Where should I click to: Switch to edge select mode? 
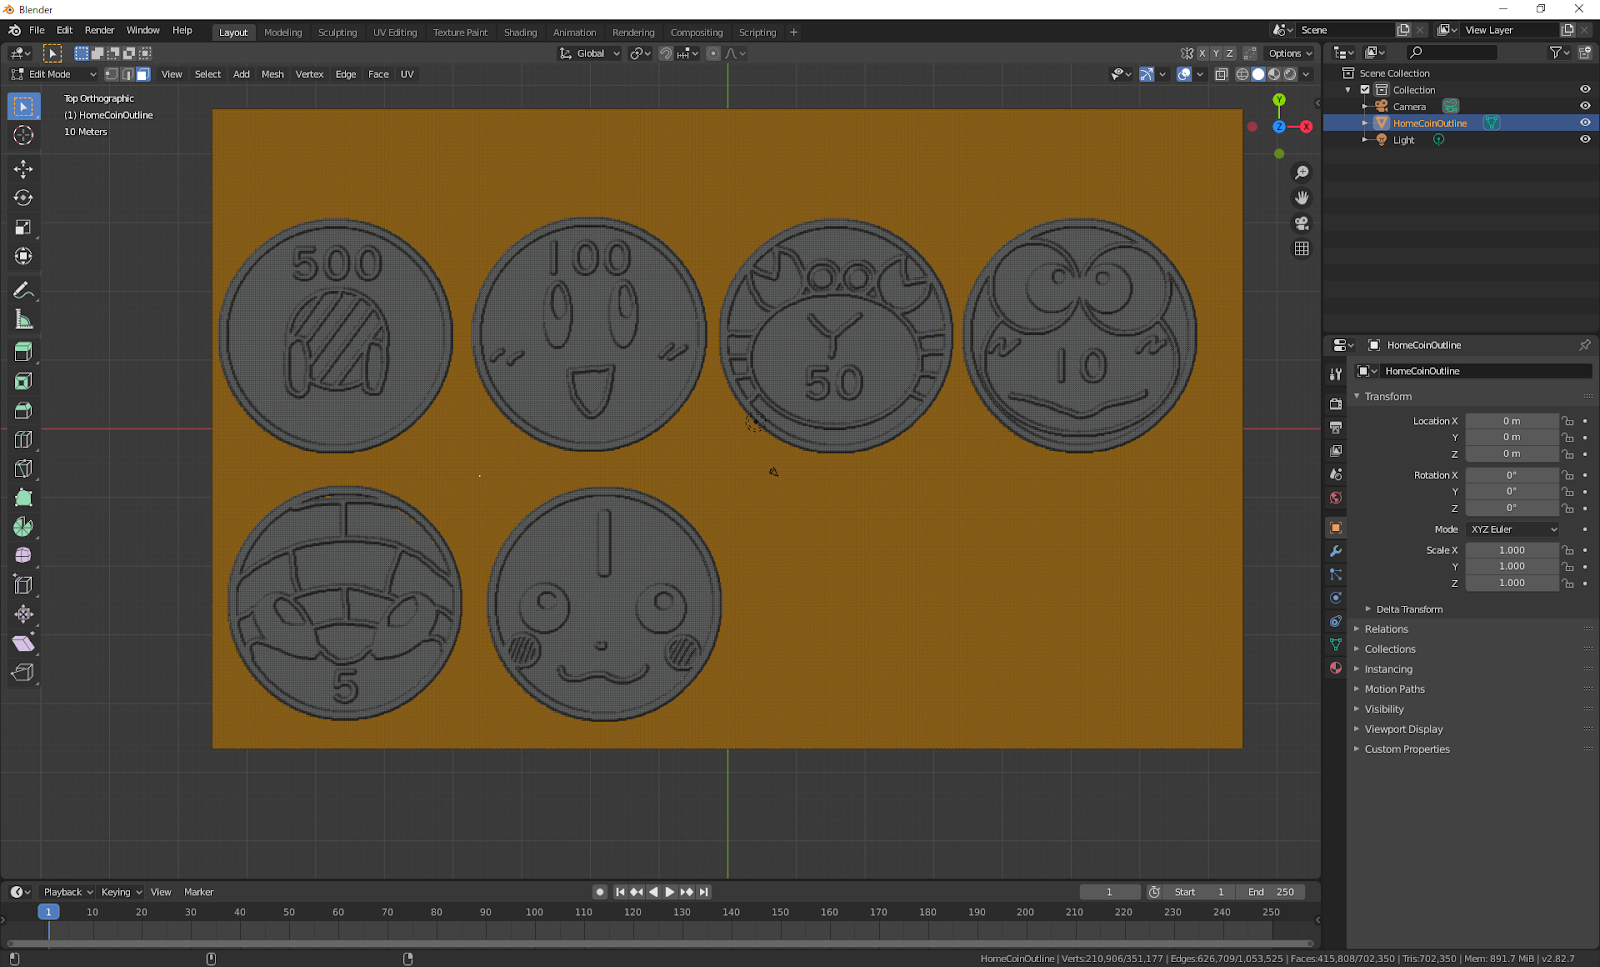click(x=127, y=74)
